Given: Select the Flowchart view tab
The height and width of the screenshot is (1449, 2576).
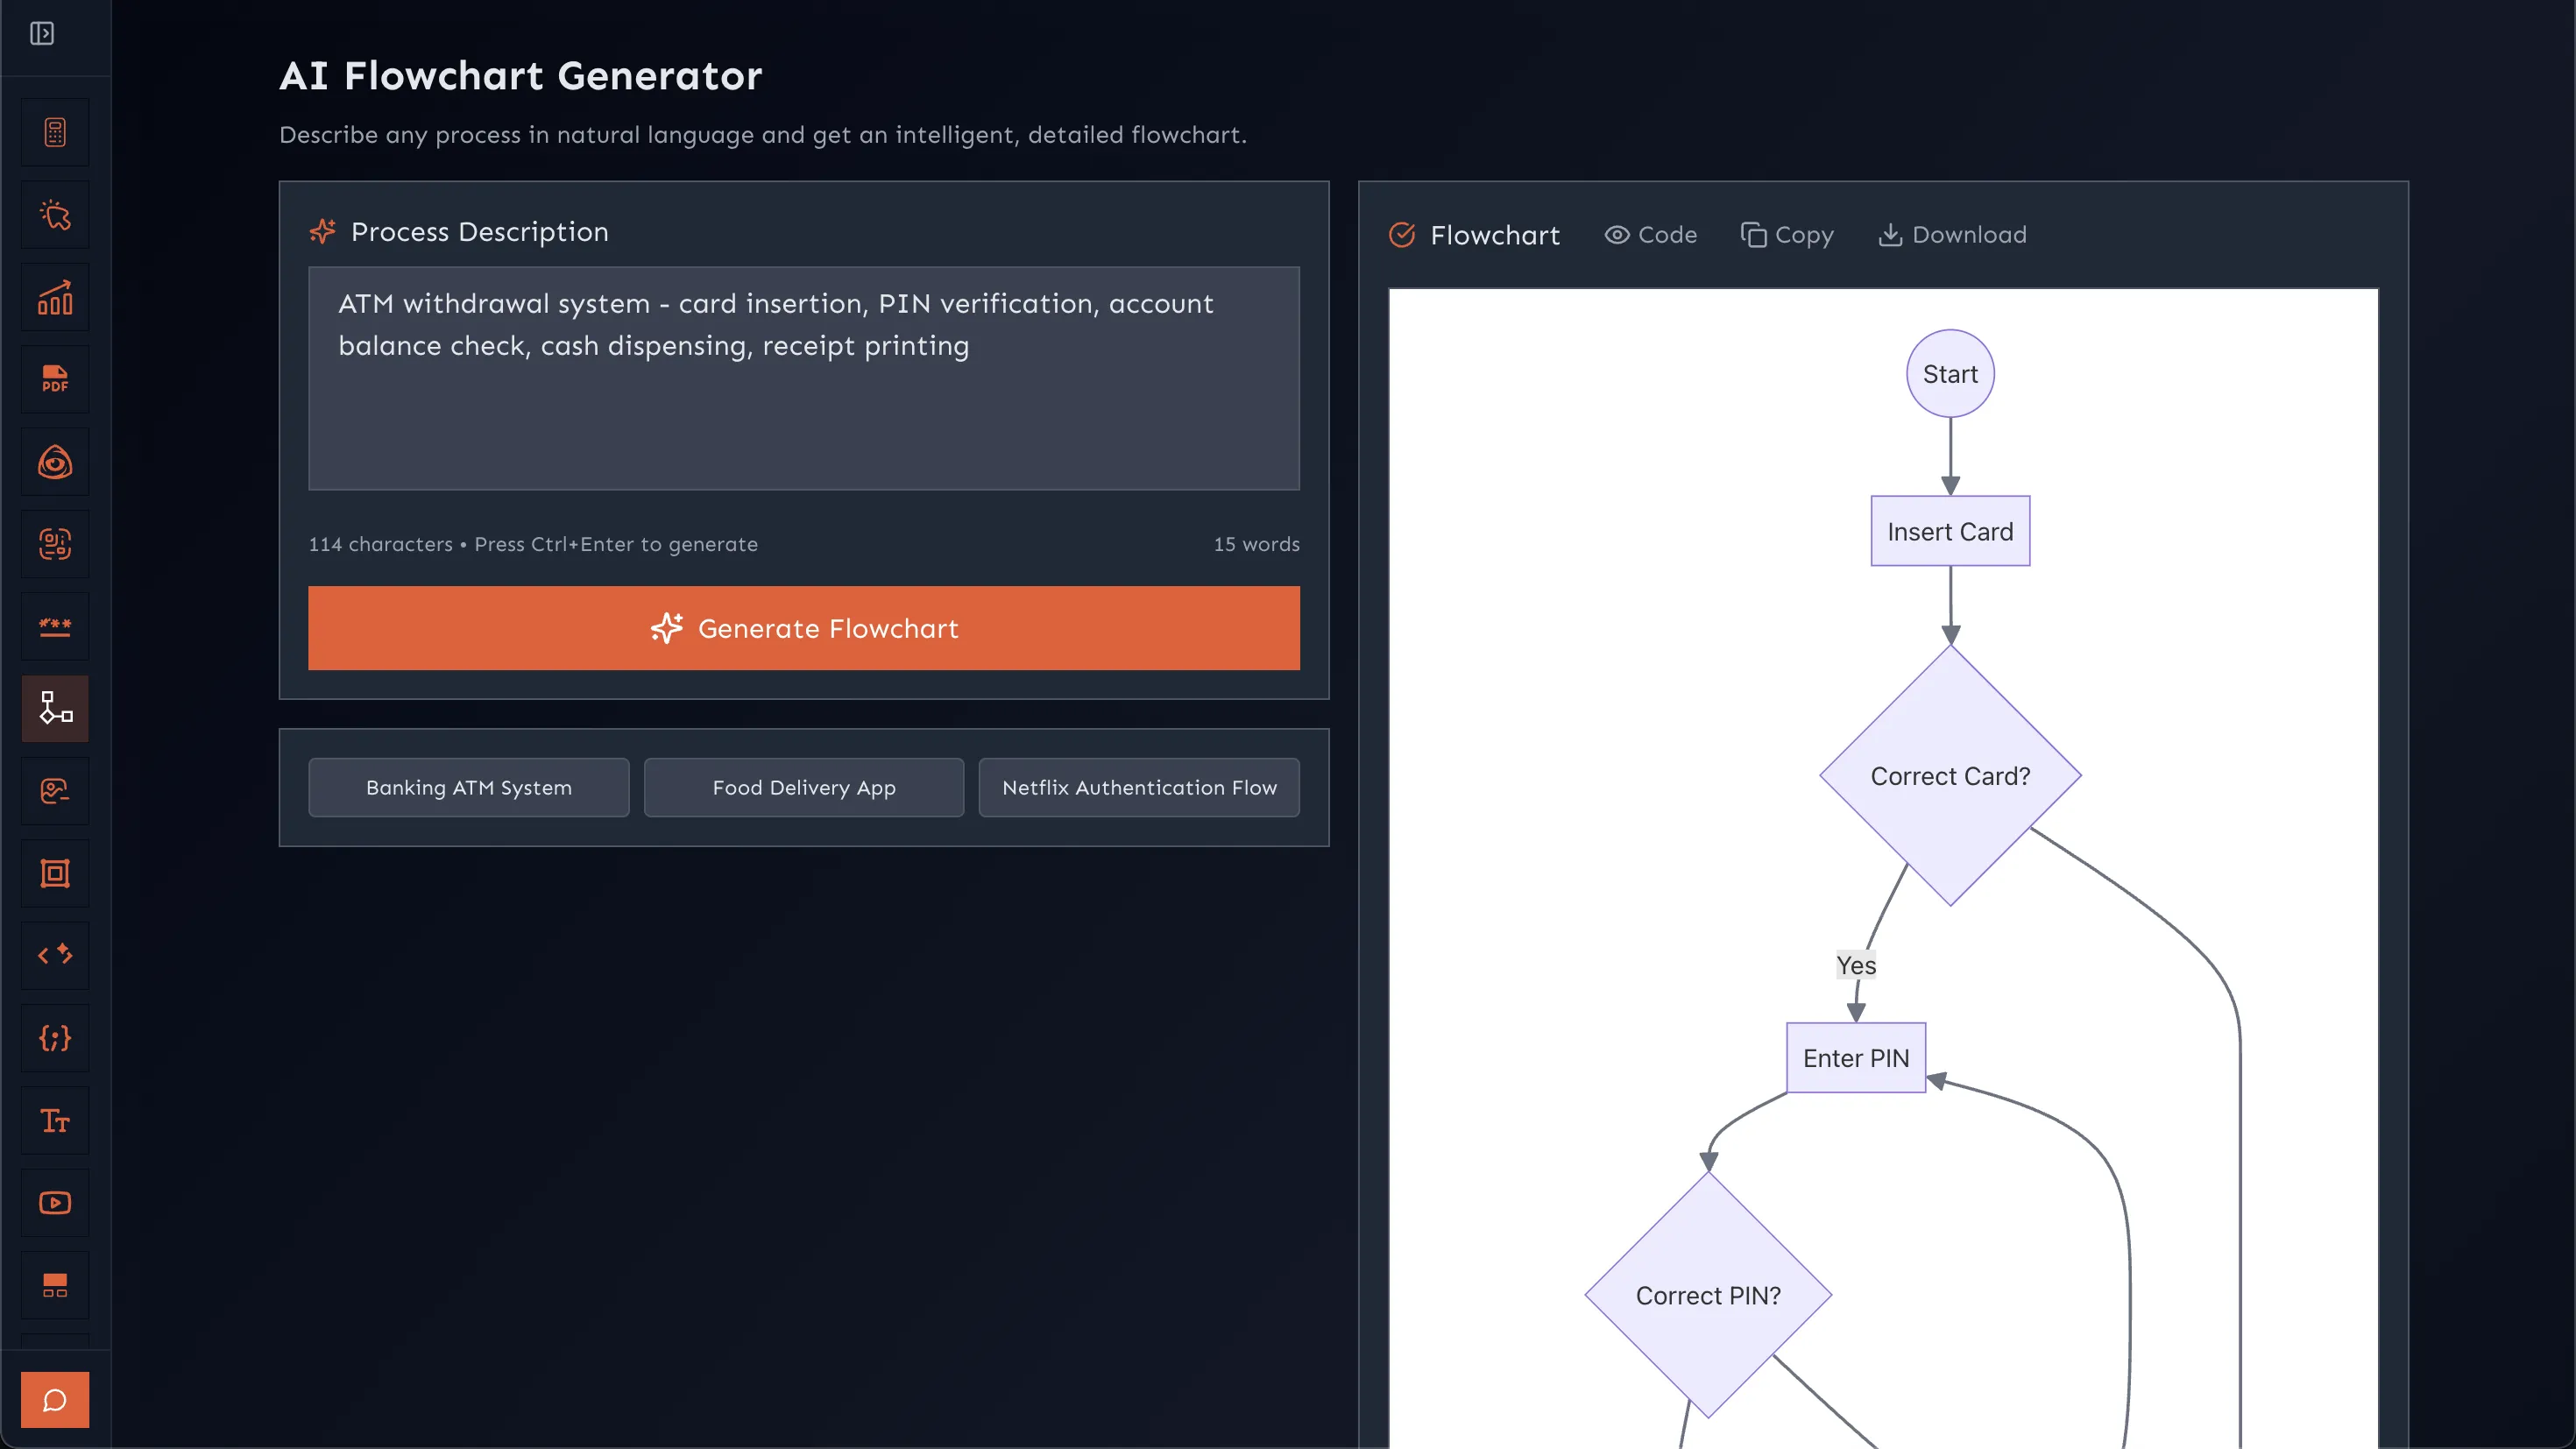Looking at the screenshot, I should 1475,235.
